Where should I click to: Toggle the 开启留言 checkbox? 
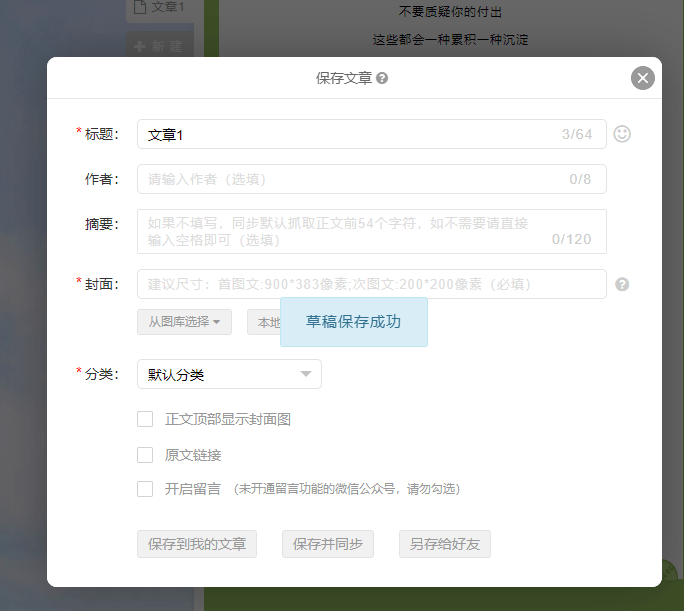pos(145,489)
